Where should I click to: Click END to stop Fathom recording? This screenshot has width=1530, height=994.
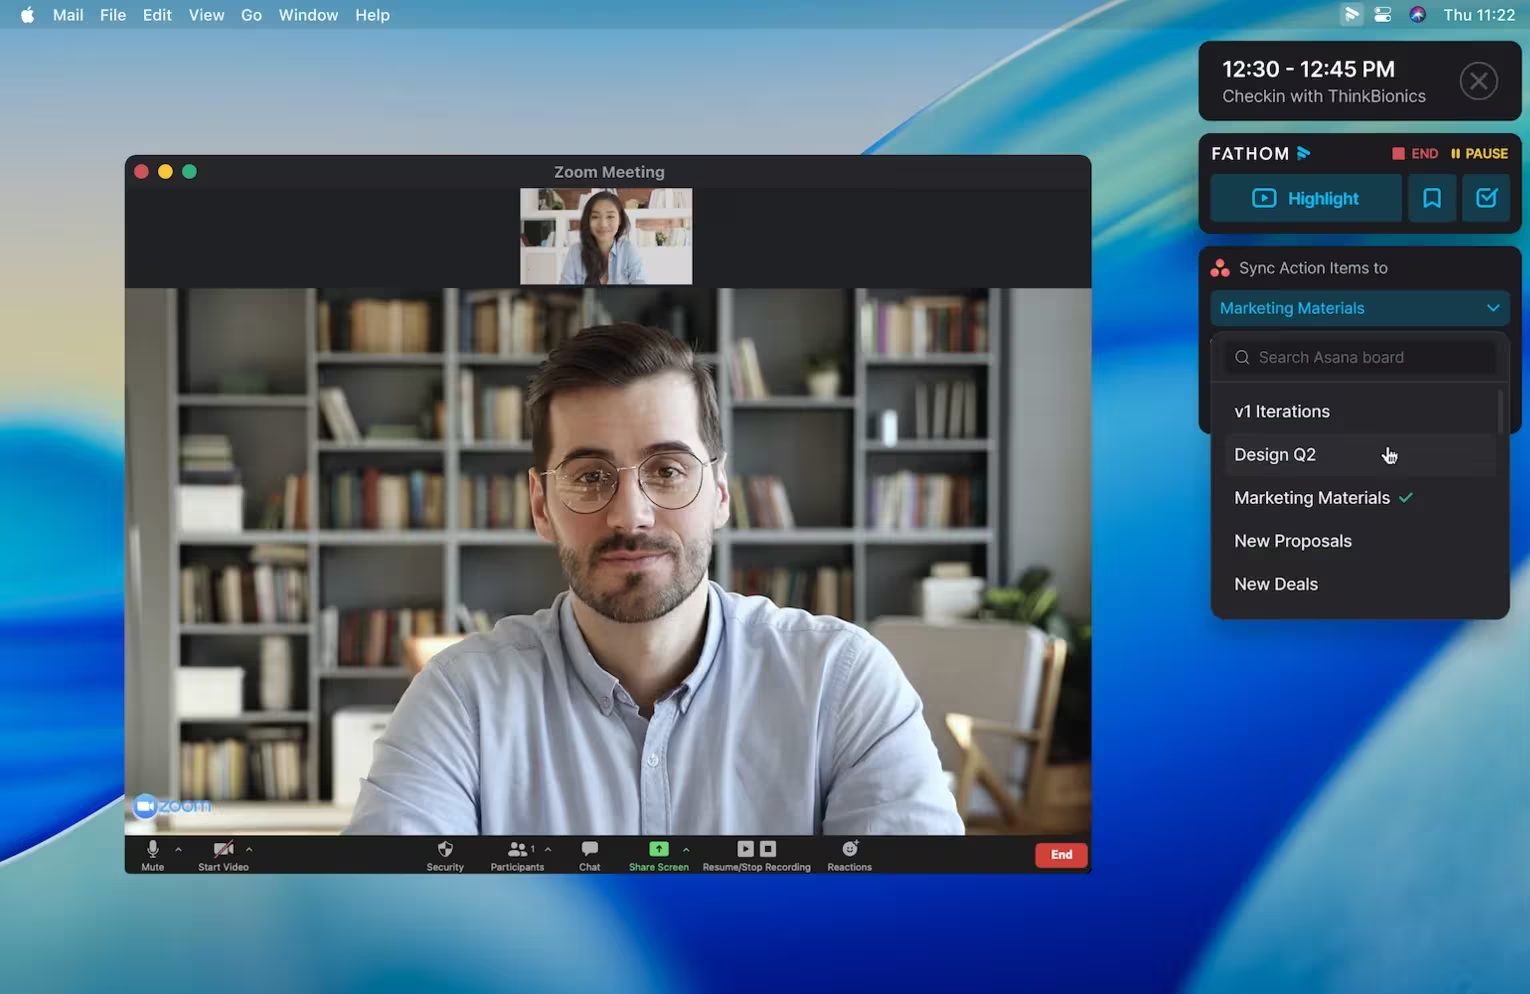click(x=1415, y=153)
